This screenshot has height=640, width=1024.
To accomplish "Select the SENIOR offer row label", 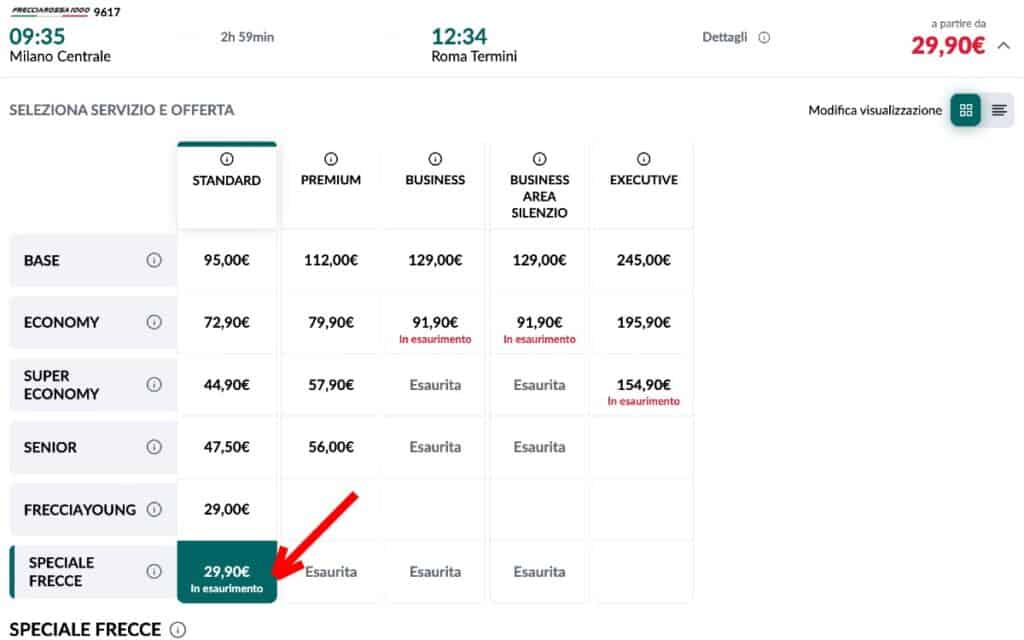I will click(x=50, y=447).
